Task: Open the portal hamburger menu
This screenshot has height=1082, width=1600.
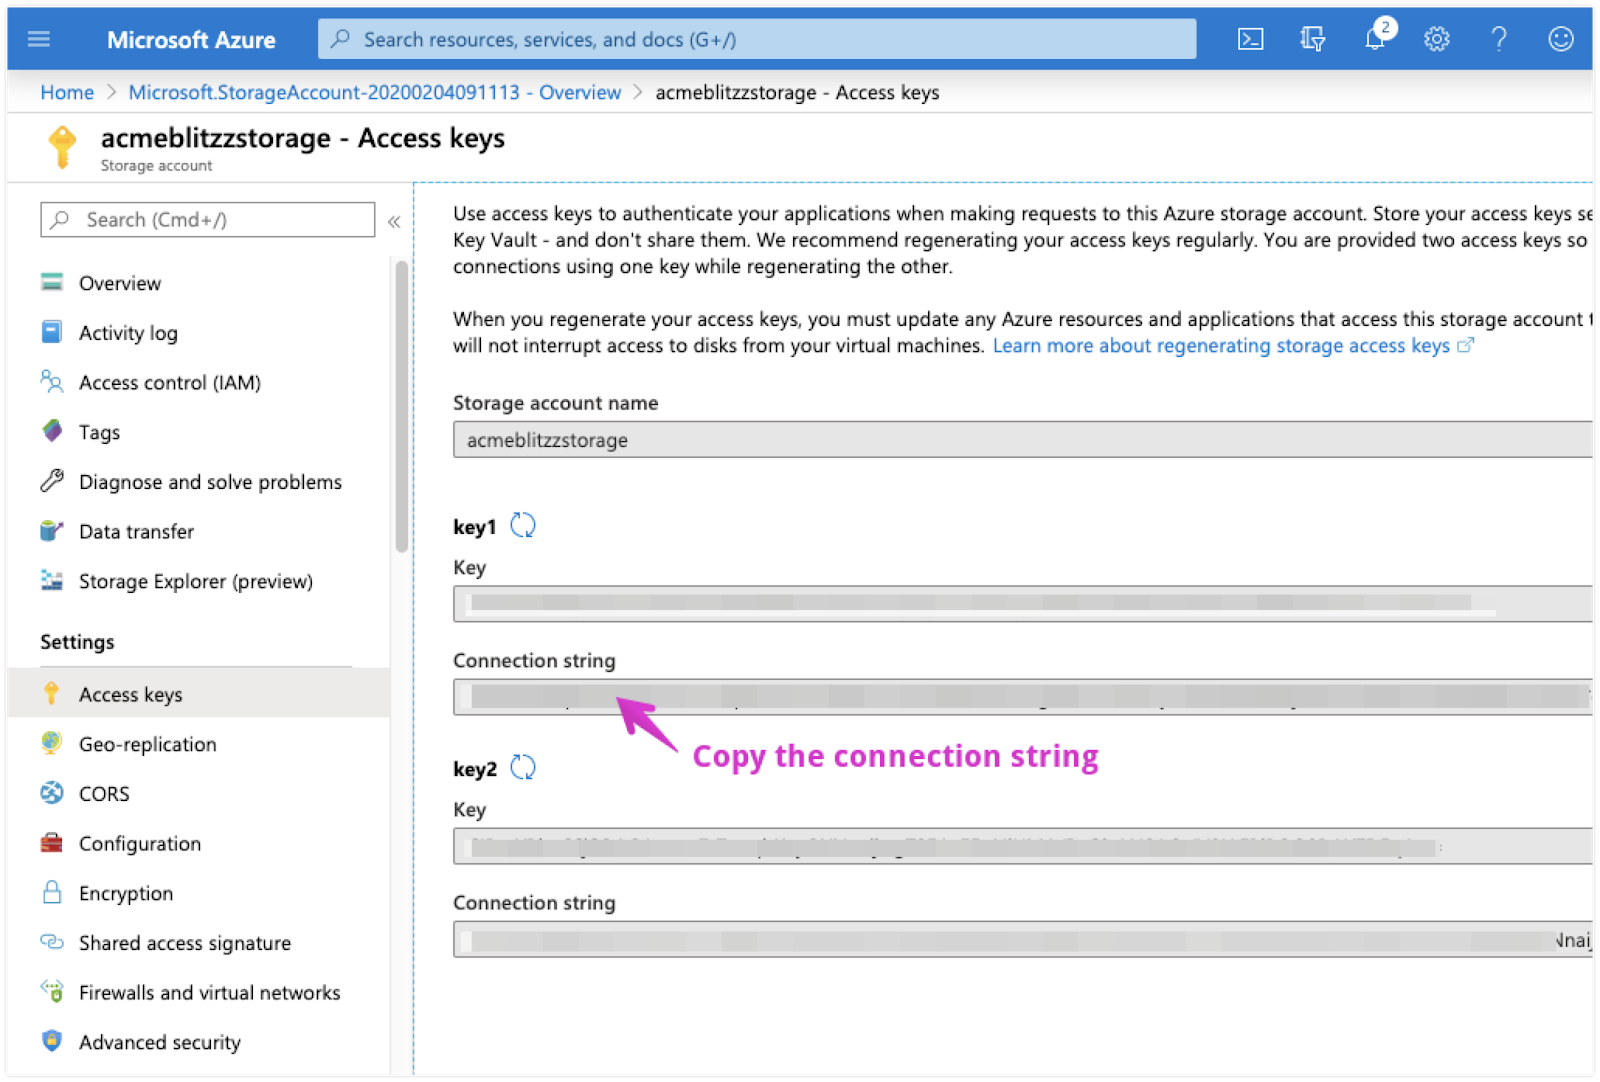Action: point(39,39)
